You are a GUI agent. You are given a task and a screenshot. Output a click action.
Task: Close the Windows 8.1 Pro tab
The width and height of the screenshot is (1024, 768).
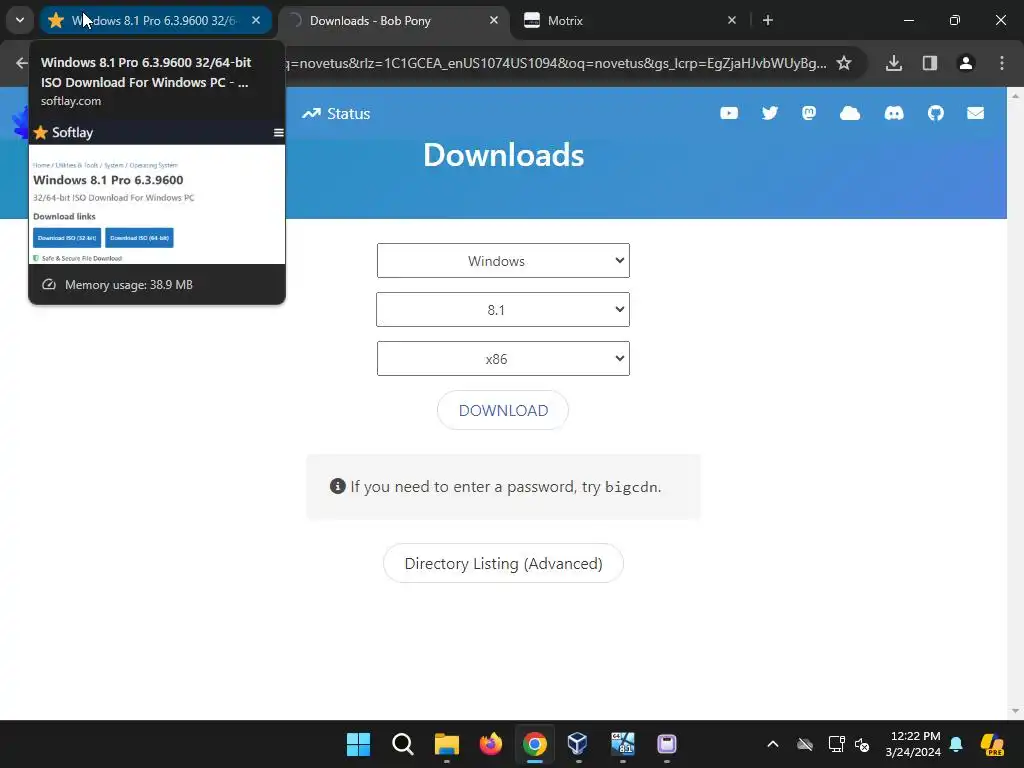point(256,20)
